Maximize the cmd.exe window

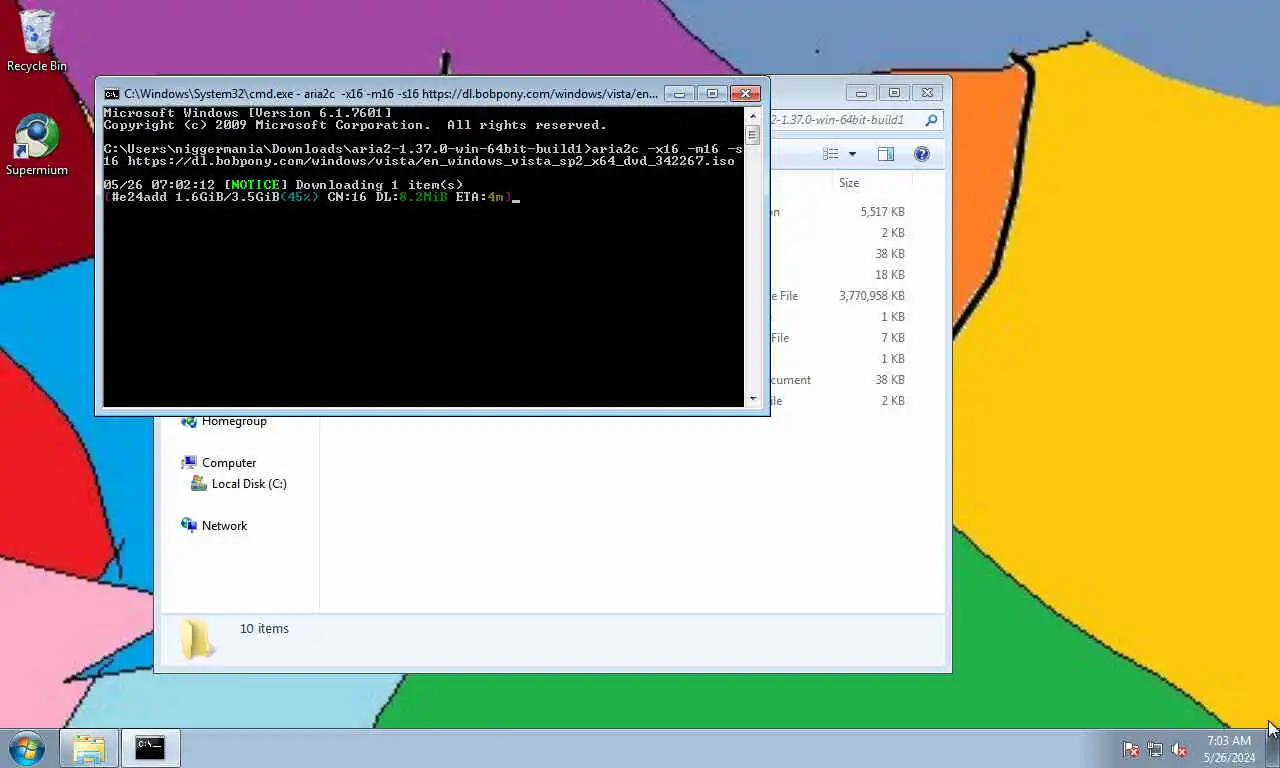(712, 94)
